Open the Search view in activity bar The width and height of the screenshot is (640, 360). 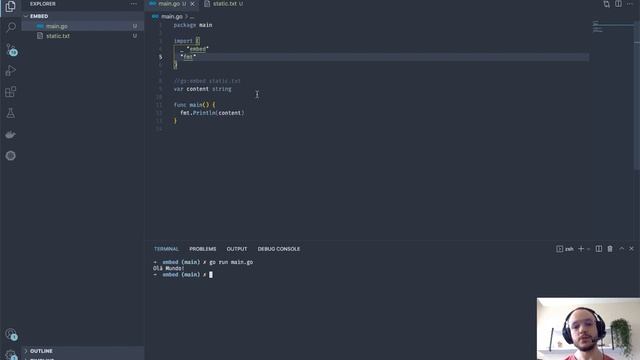click(x=11, y=27)
